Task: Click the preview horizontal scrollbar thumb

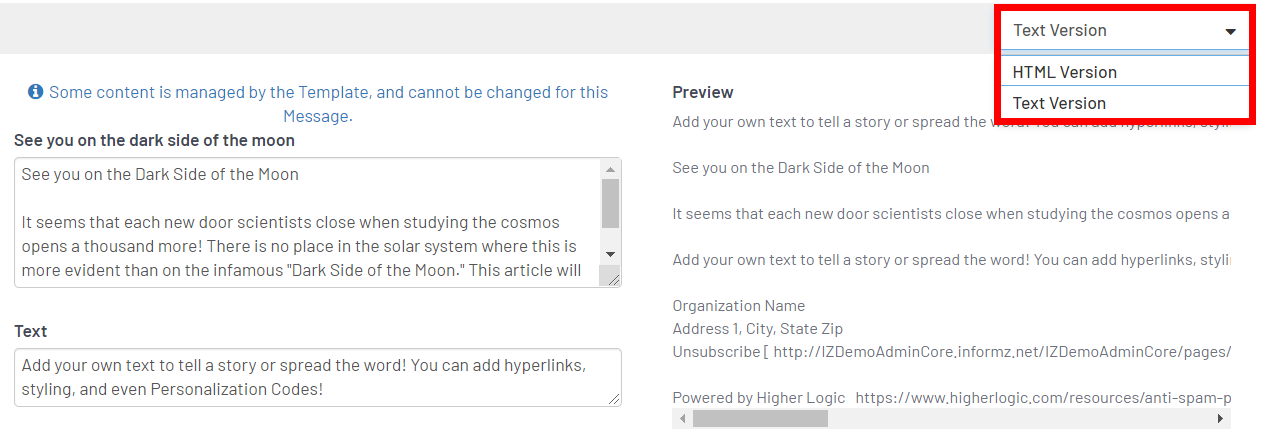Action: [x=760, y=419]
